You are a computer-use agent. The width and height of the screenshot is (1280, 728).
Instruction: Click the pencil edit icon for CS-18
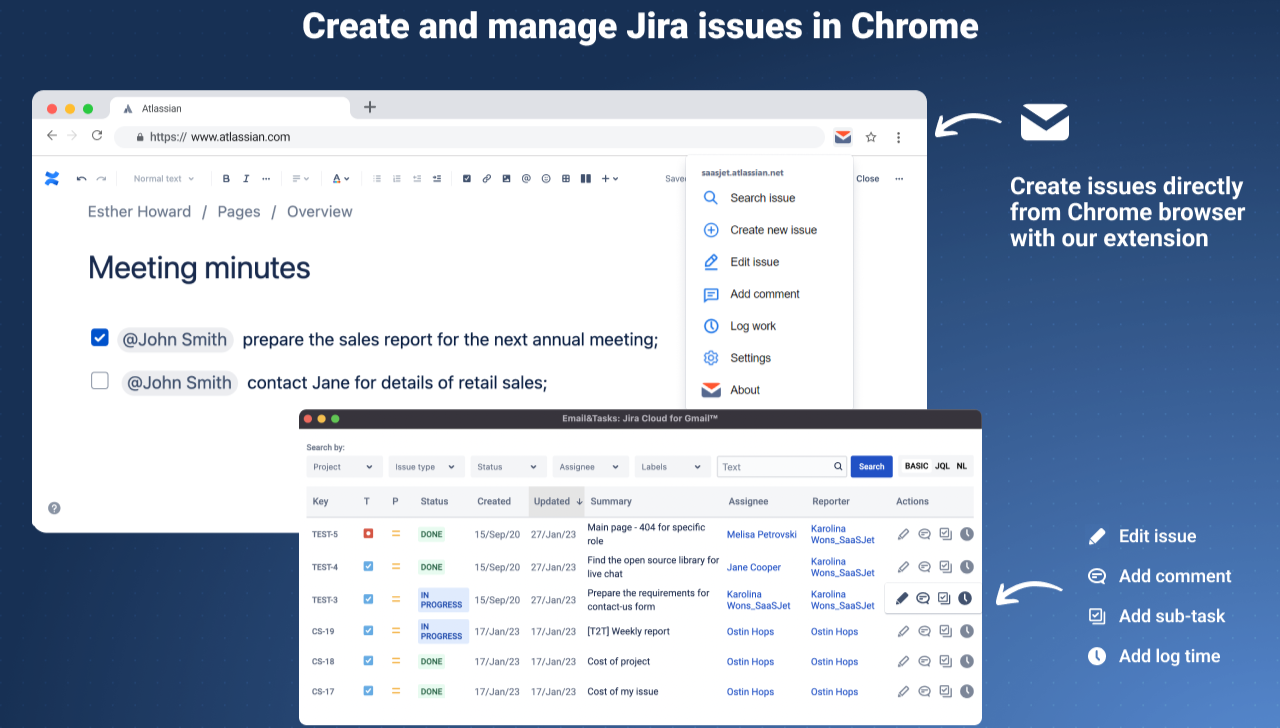click(904, 662)
